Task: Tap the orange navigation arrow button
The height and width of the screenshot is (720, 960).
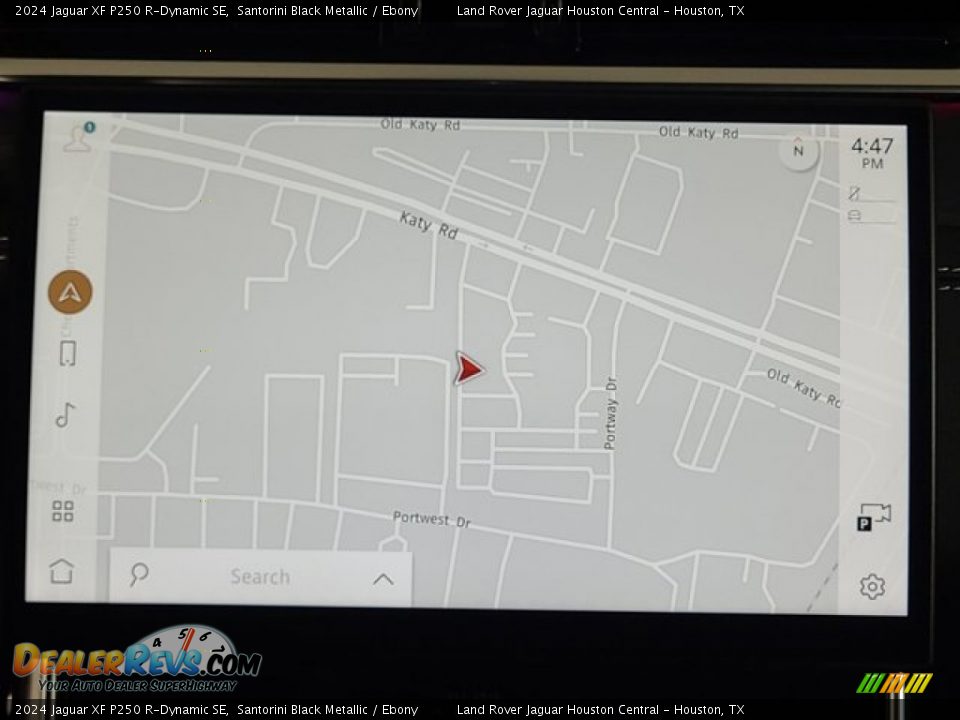Action: (70, 292)
